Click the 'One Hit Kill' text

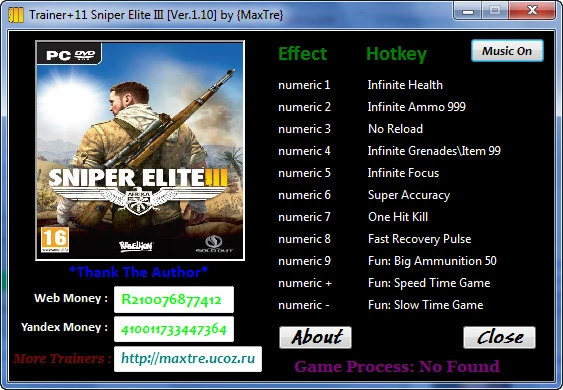click(x=398, y=217)
